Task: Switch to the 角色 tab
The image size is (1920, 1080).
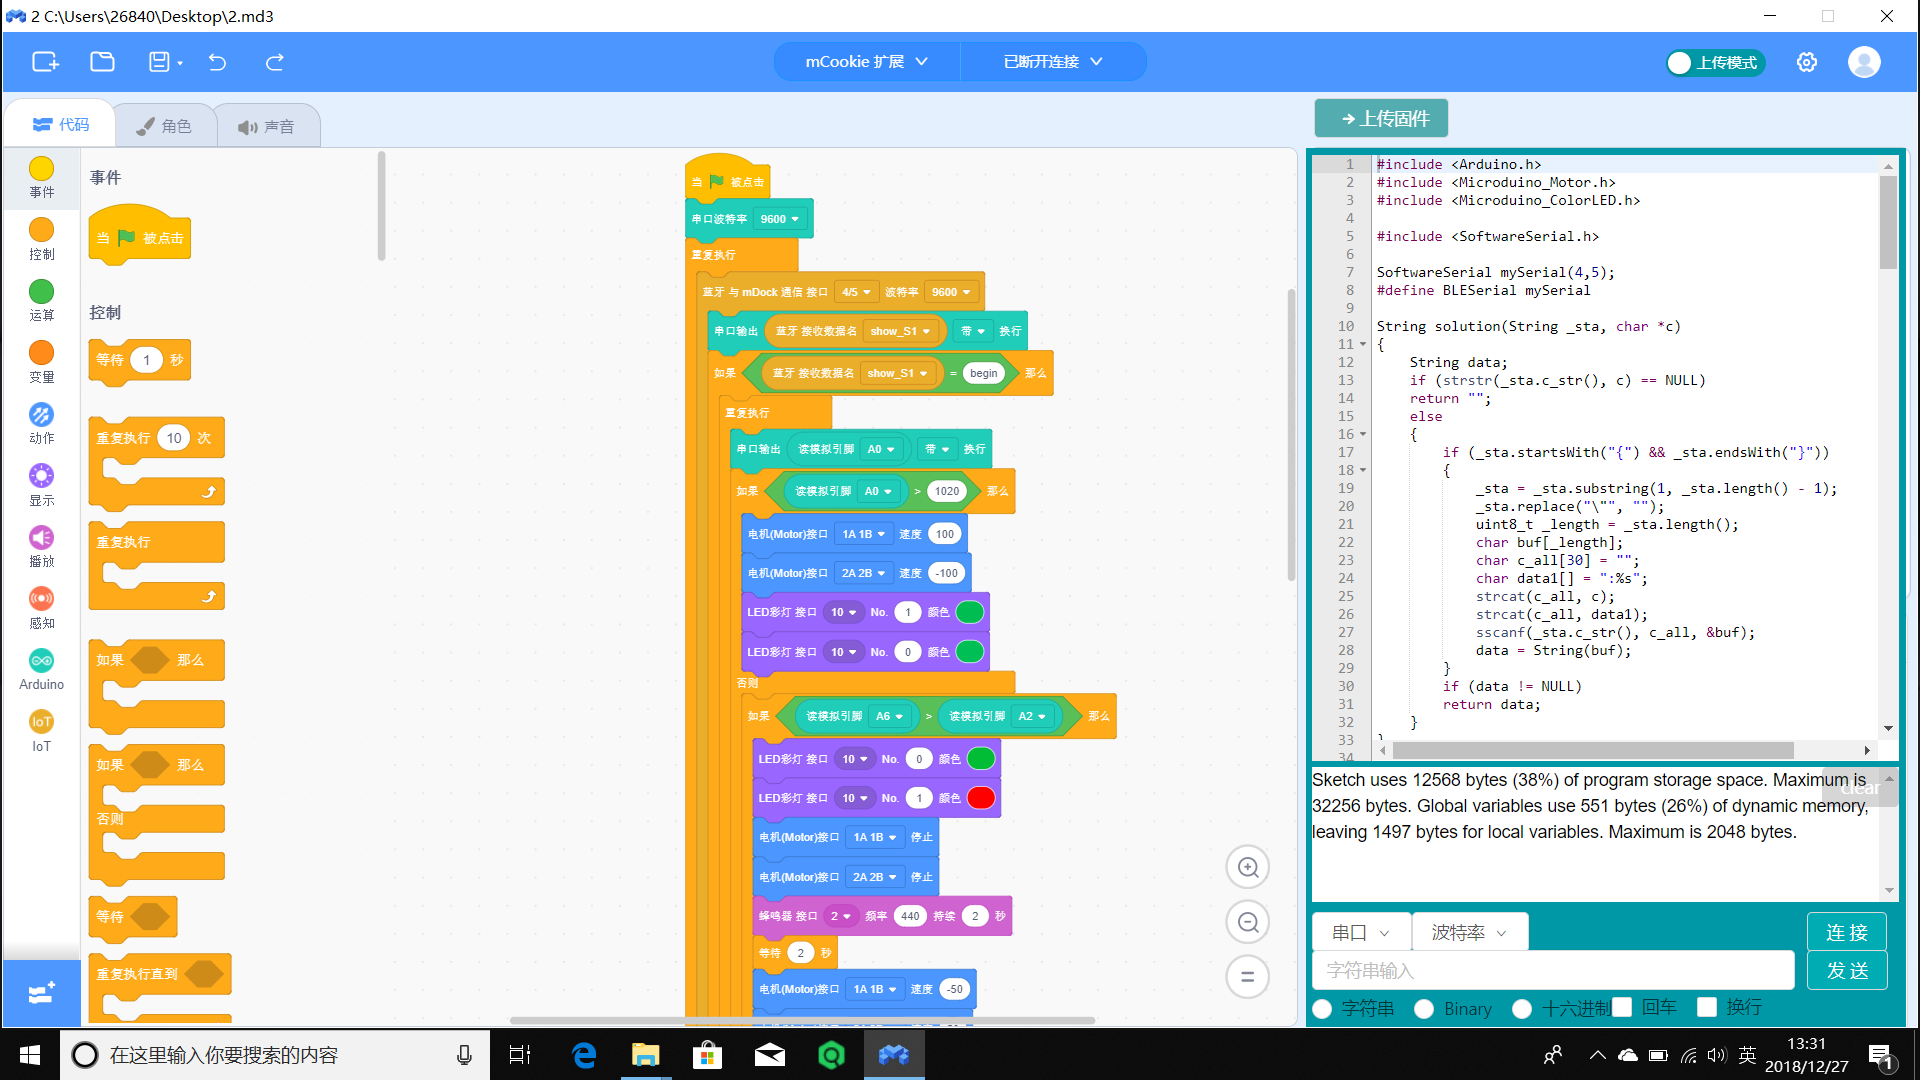Action: pos(164,126)
